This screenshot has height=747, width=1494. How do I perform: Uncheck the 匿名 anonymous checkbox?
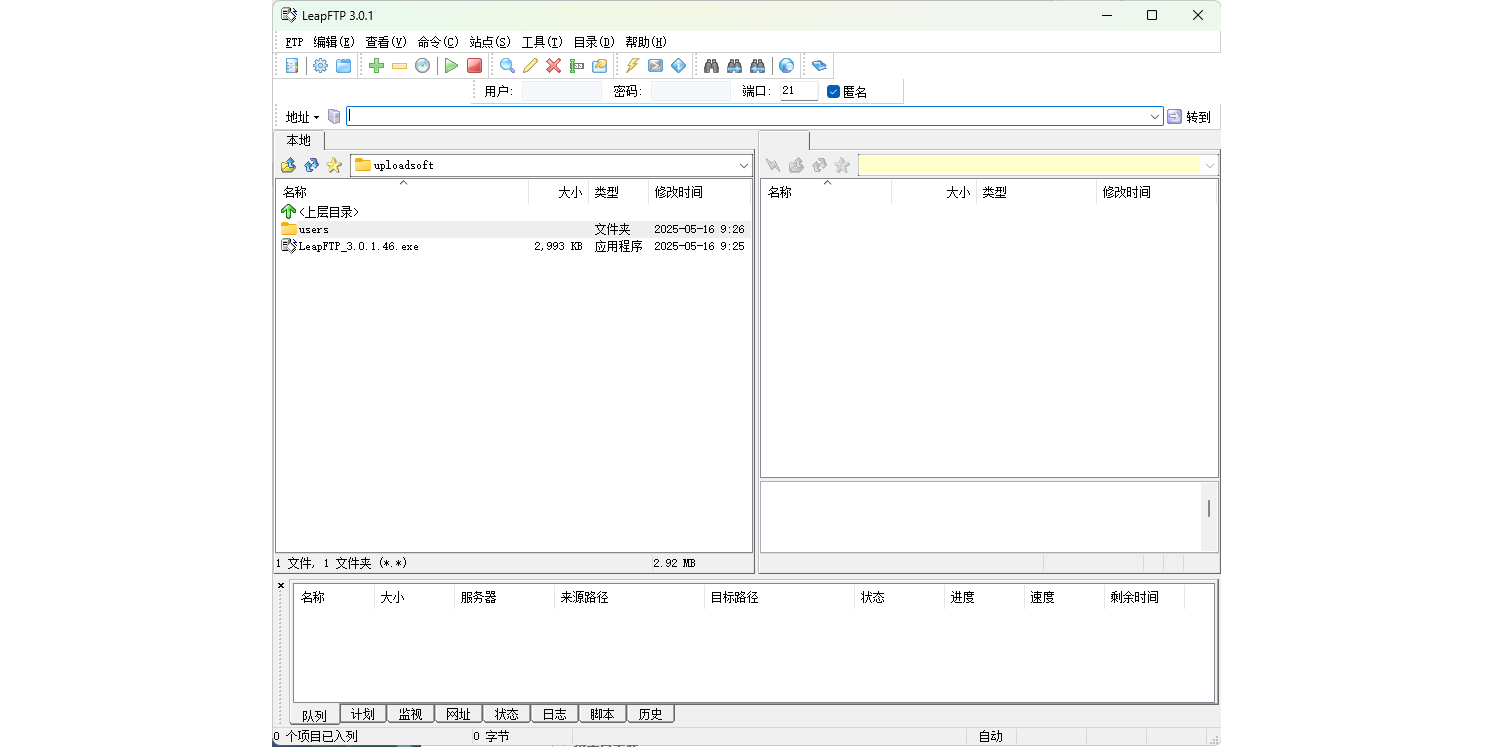[x=833, y=92]
